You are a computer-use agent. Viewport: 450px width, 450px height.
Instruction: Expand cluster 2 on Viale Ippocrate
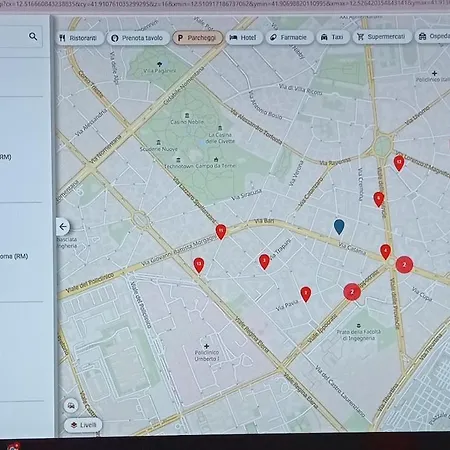(352, 292)
